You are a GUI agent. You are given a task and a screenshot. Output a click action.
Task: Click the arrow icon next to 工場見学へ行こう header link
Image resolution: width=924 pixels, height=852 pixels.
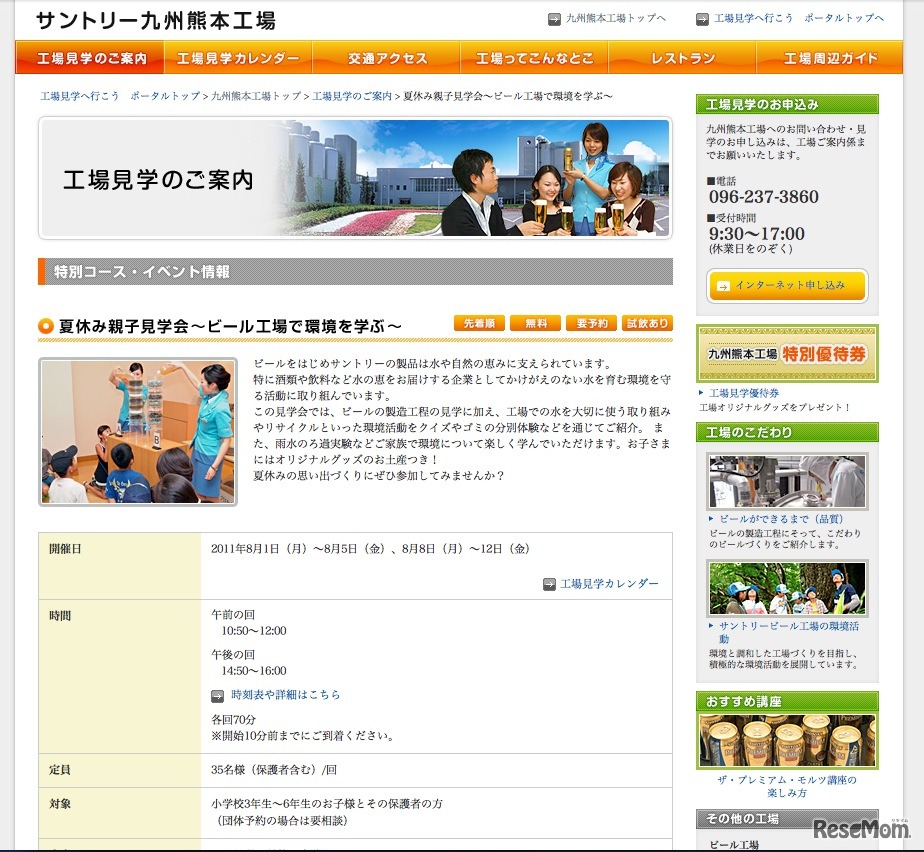700,17
